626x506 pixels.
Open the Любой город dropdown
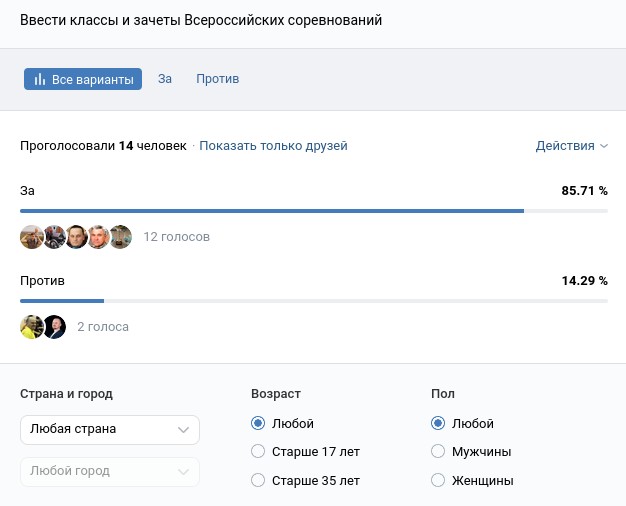pos(110,471)
